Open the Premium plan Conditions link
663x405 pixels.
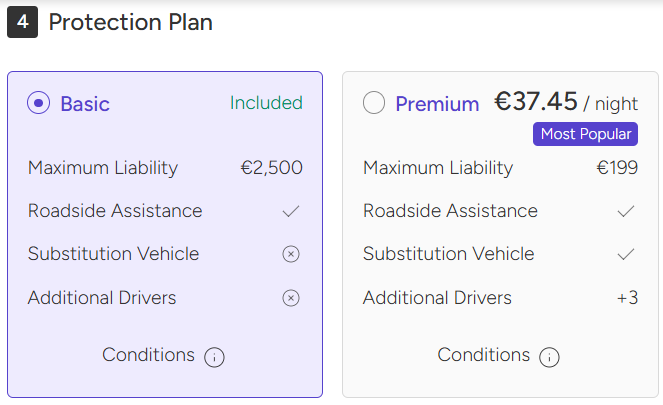pyautogui.click(x=483, y=355)
